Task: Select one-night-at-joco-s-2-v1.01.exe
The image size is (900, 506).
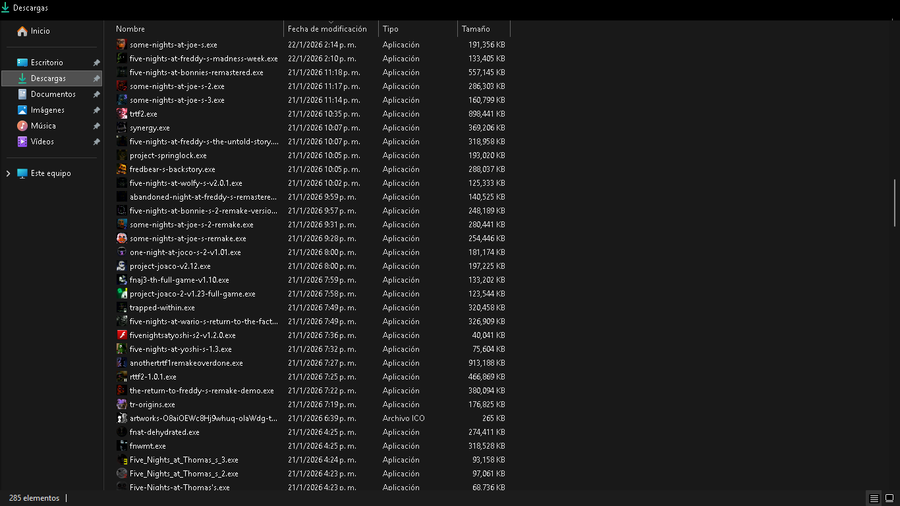Action: pos(185,252)
